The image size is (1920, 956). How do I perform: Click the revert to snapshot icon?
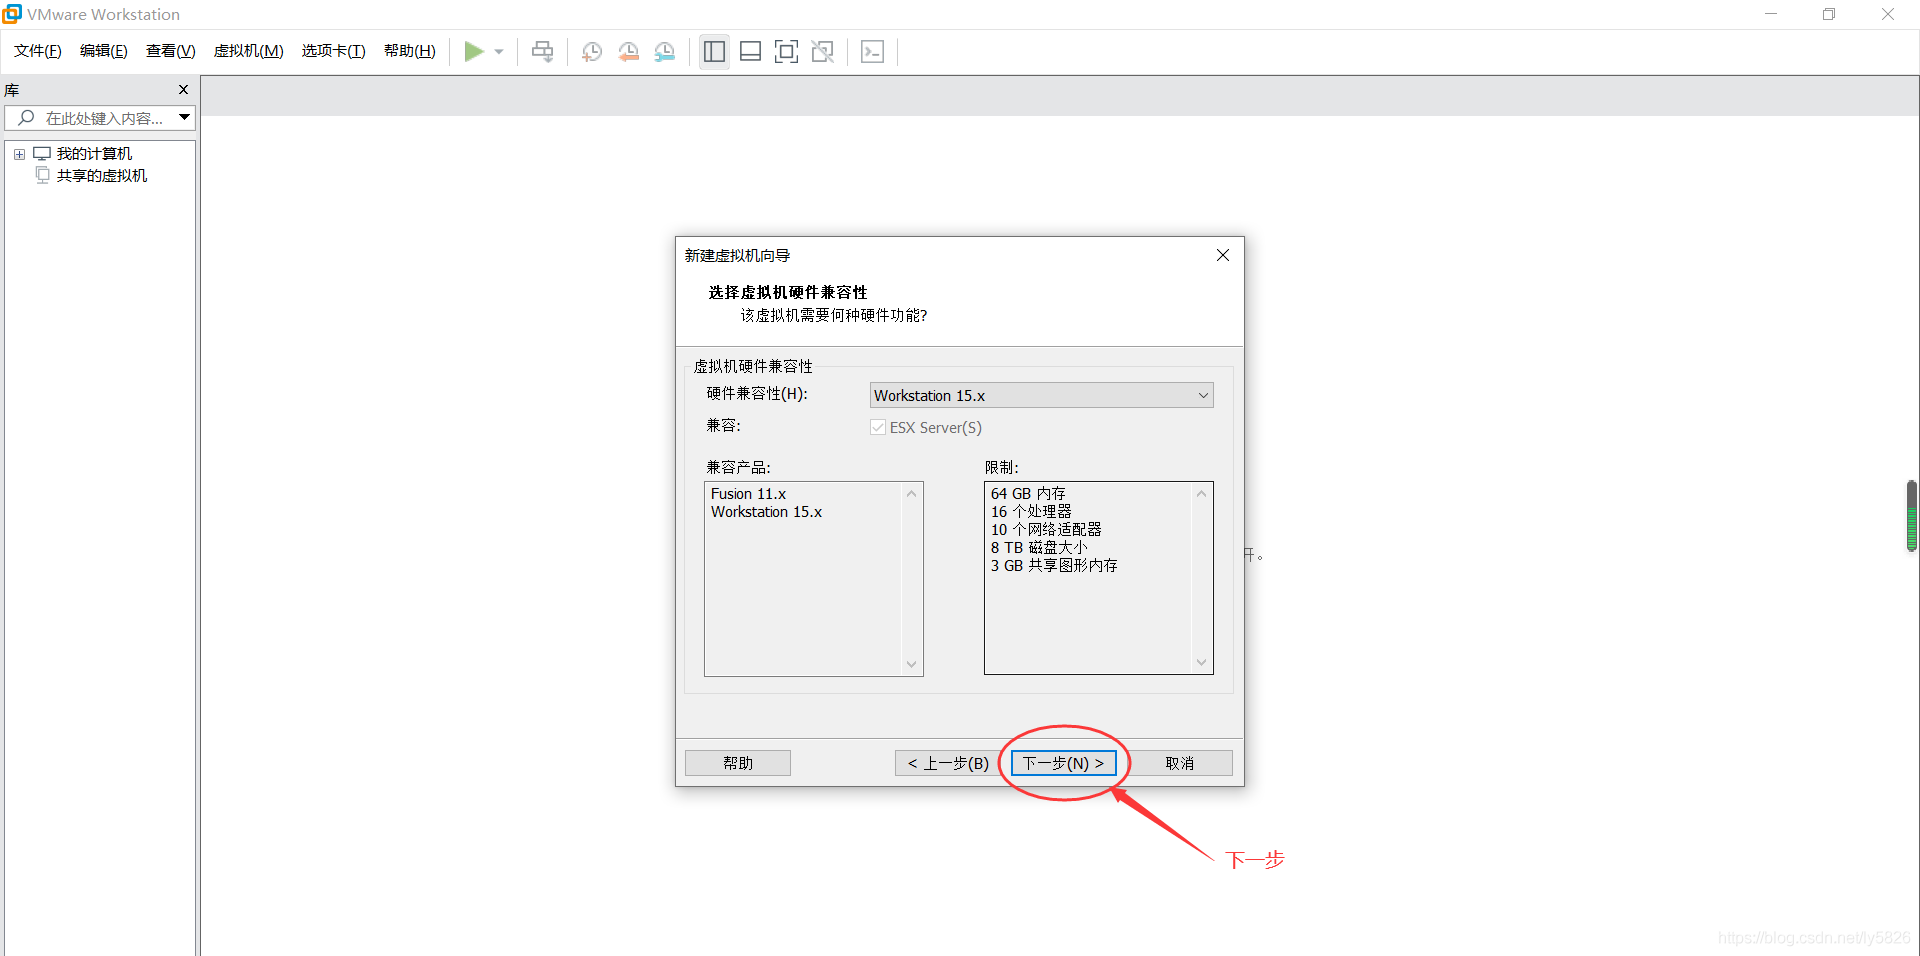point(629,52)
